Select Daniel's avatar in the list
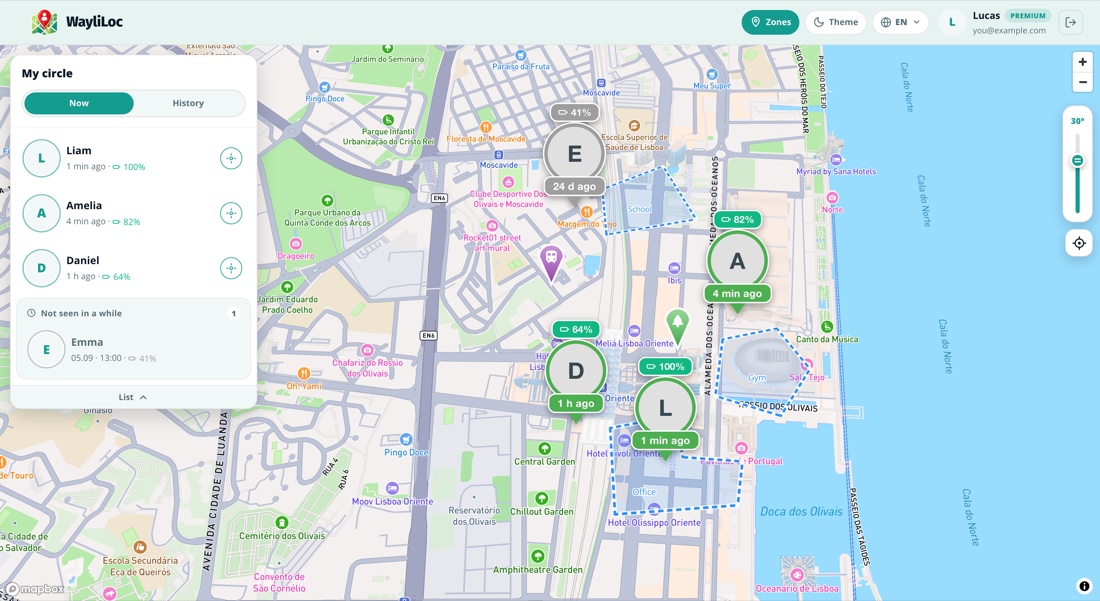Viewport: 1100px width, 601px height. pos(41,268)
